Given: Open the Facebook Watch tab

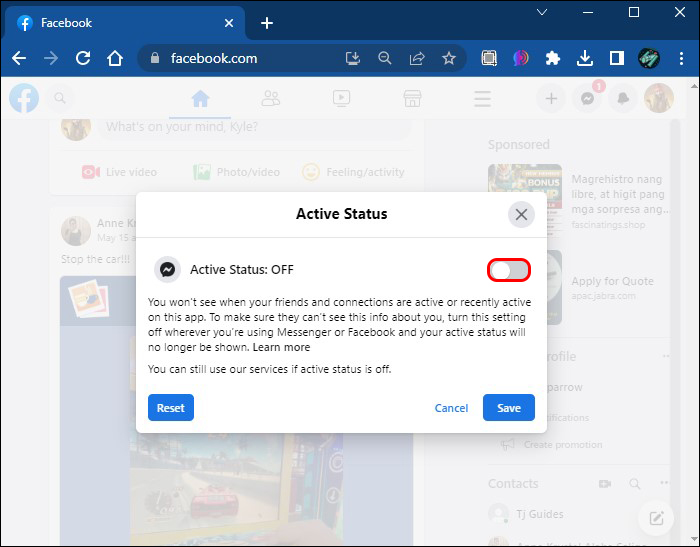Looking at the screenshot, I should pos(341,99).
